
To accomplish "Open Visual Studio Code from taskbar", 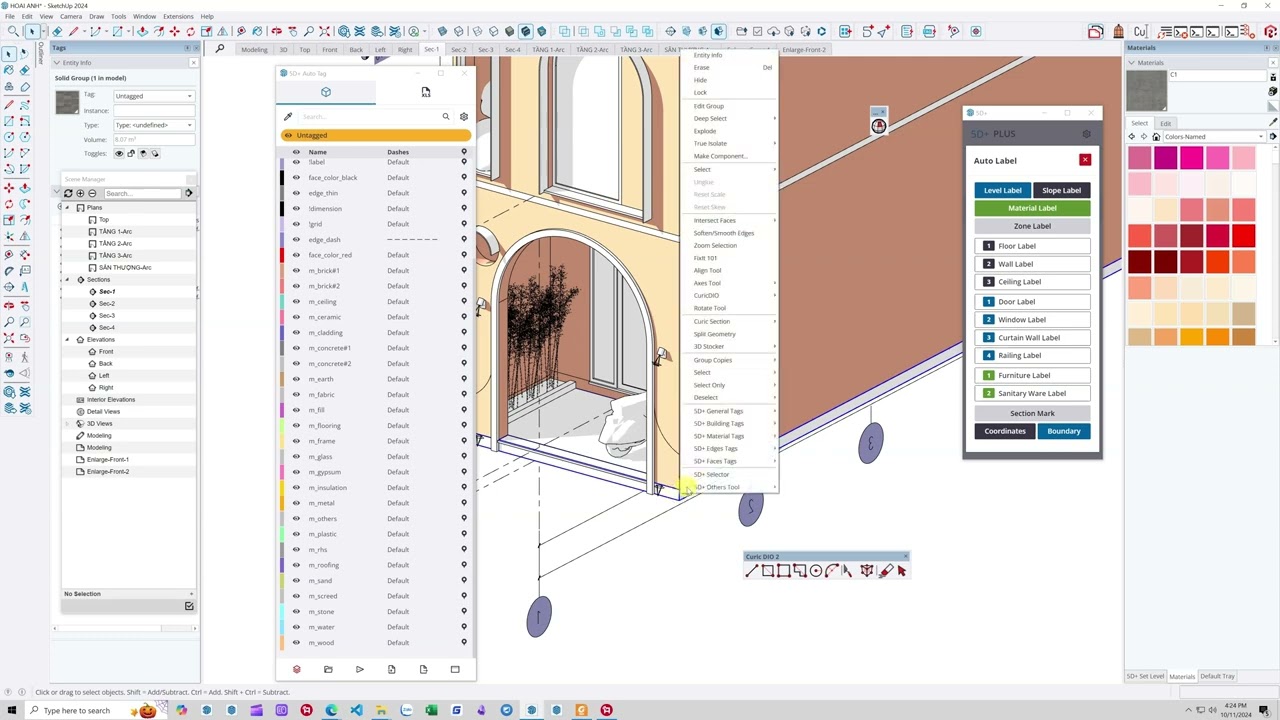I will point(356,710).
